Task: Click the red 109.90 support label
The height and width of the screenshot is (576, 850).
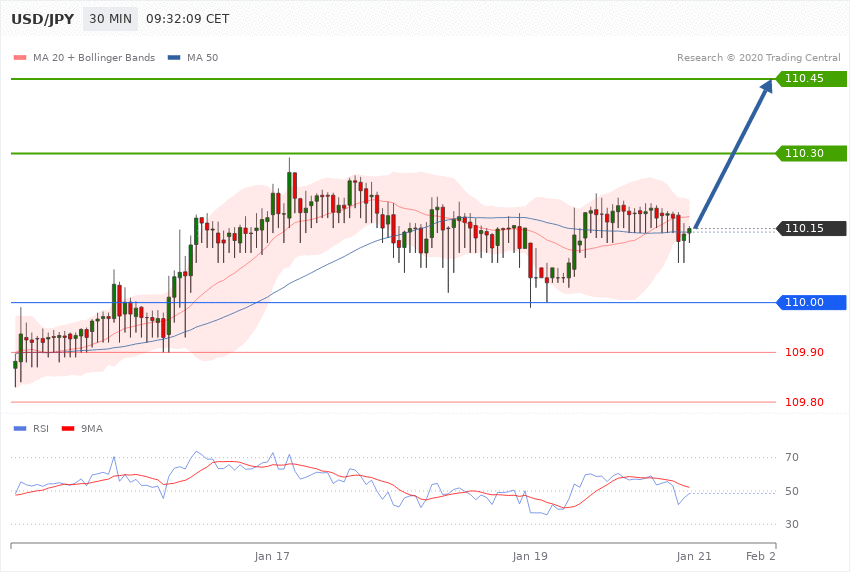Action: click(x=804, y=352)
